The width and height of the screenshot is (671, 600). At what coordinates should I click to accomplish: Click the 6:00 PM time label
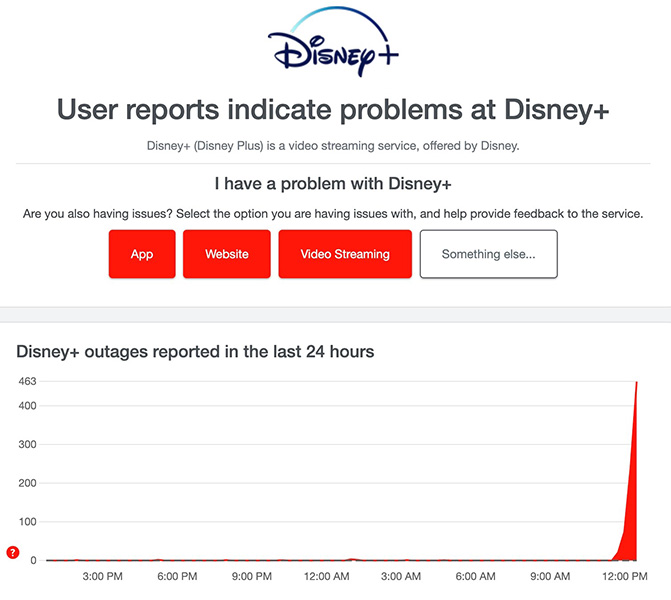coord(177,577)
